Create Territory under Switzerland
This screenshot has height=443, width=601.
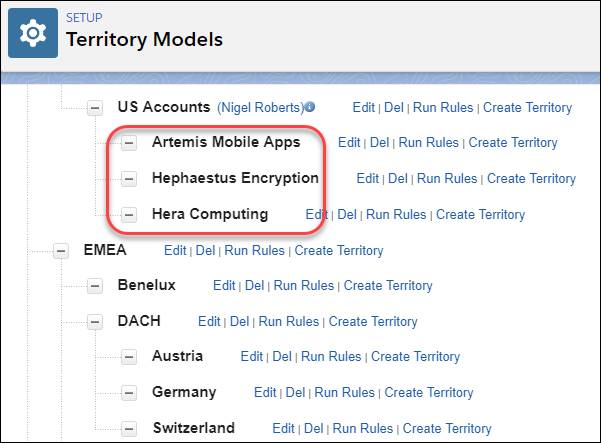click(447, 428)
